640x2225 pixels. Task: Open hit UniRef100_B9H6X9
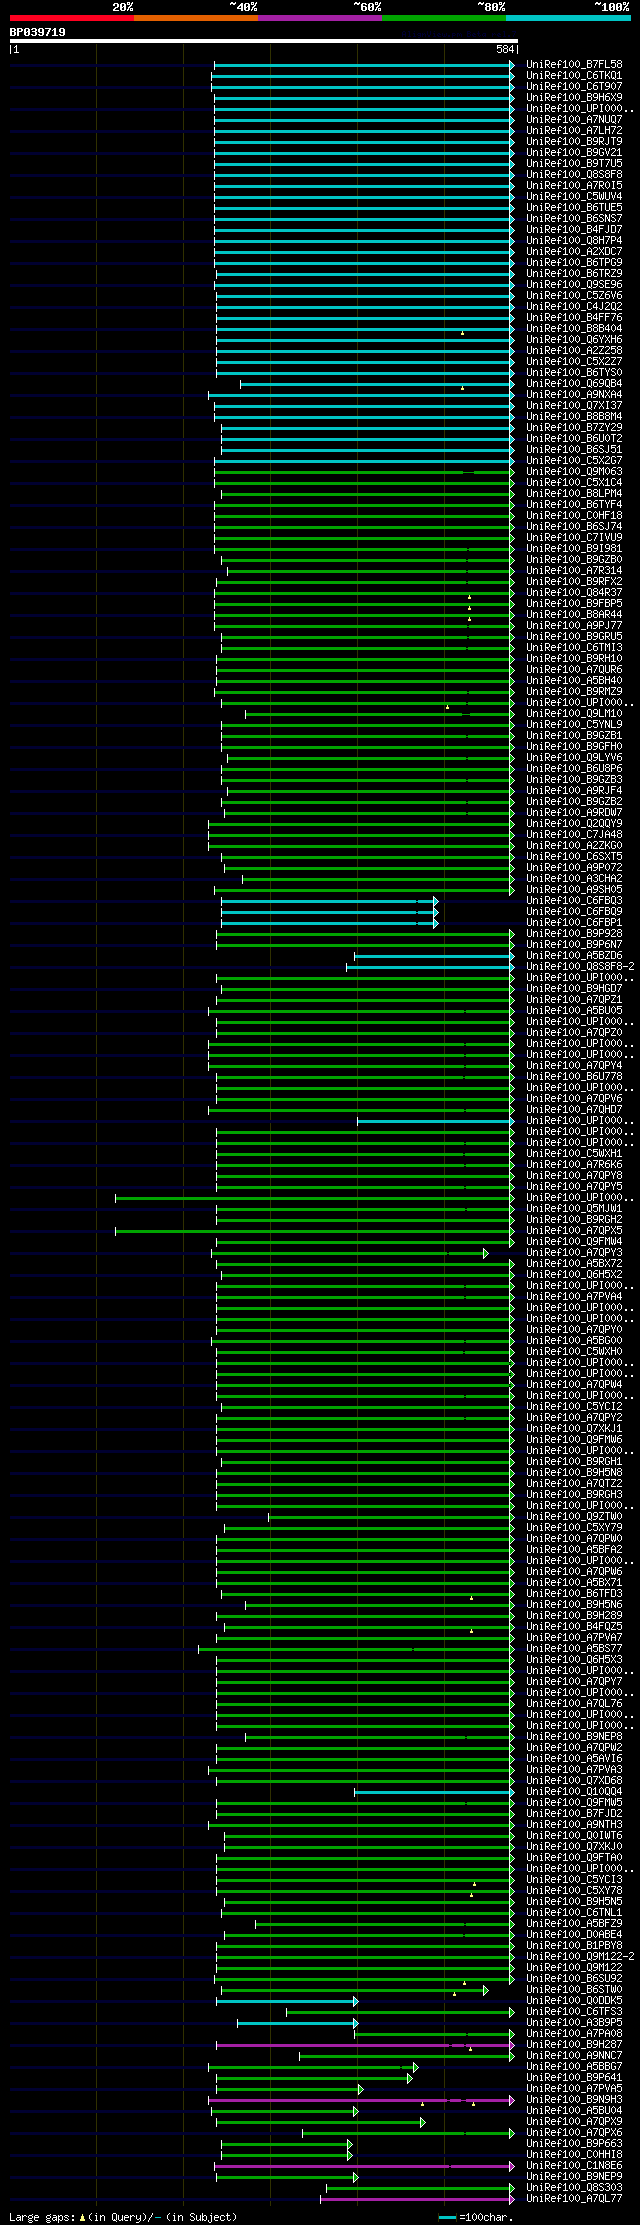(x=574, y=98)
